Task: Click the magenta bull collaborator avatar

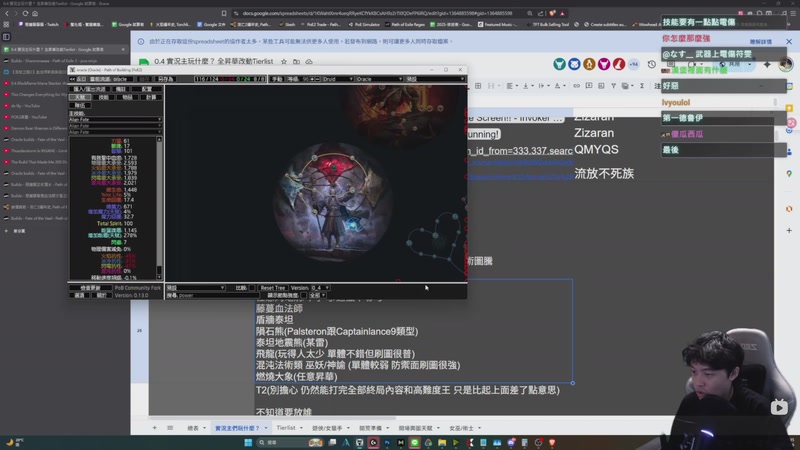Action: 604,64
